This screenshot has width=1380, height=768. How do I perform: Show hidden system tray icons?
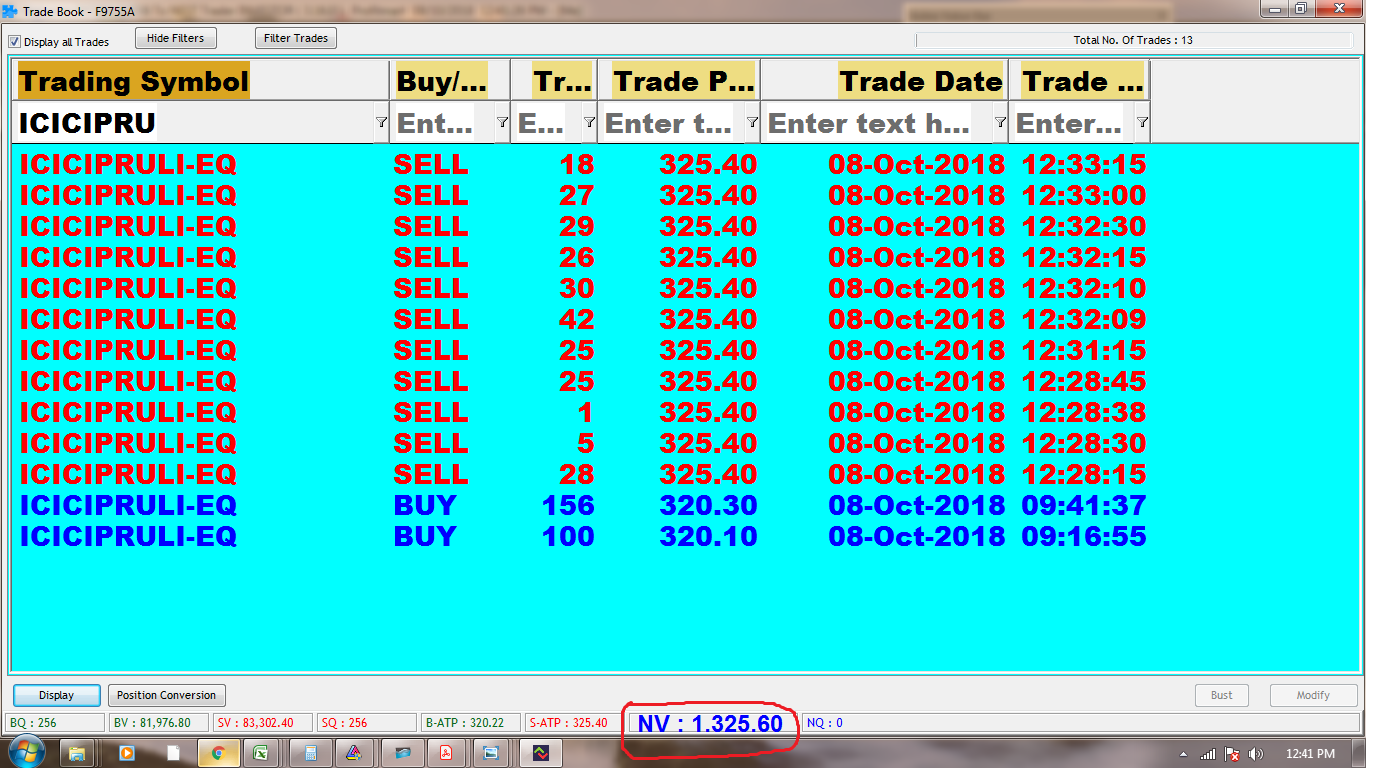pos(1184,754)
